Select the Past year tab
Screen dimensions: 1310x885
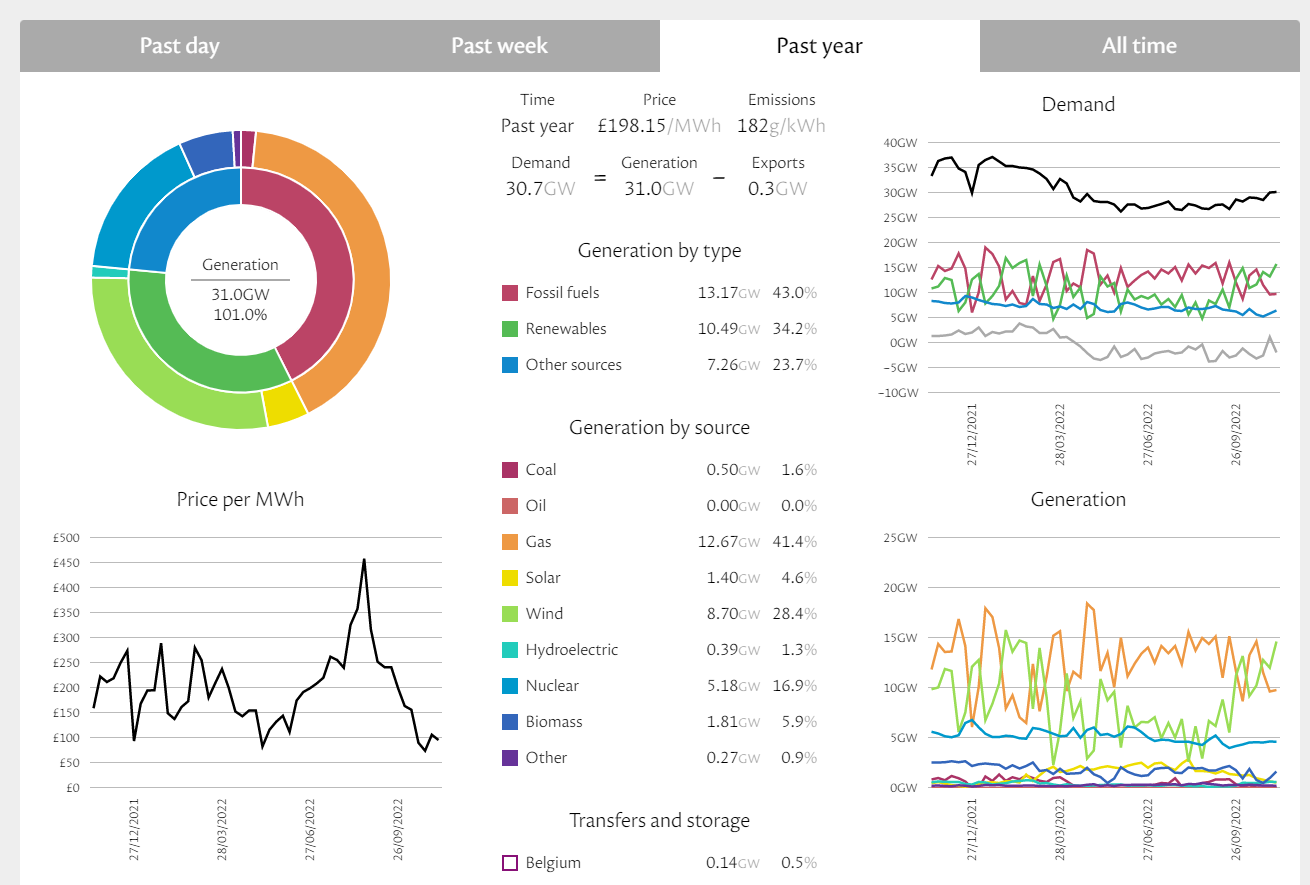[819, 46]
